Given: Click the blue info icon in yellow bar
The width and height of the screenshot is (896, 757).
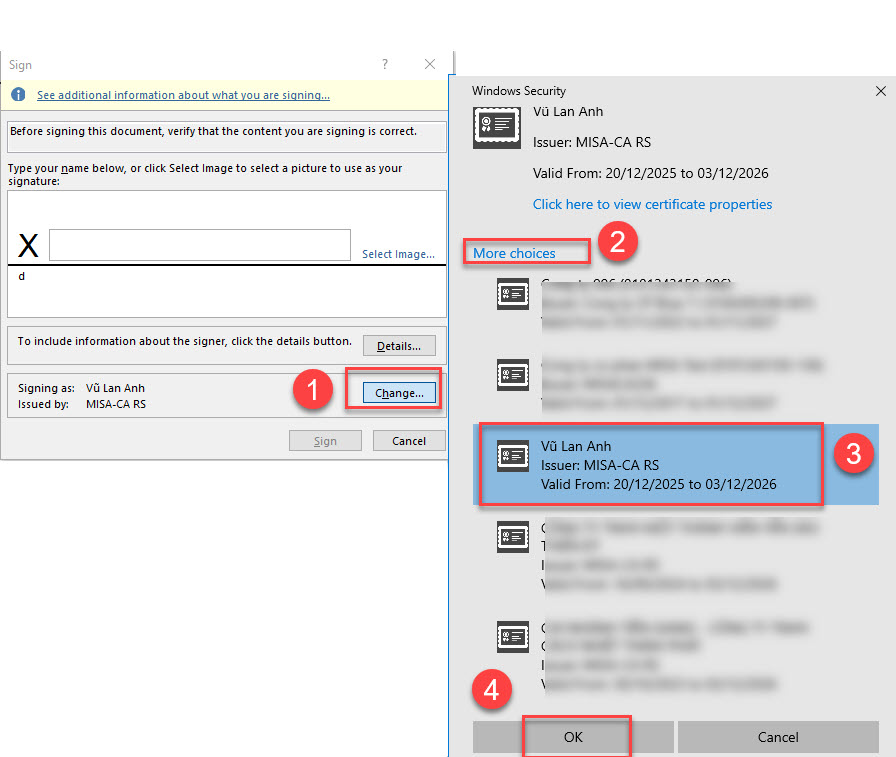Looking at the screenshot, I should 18,95.
